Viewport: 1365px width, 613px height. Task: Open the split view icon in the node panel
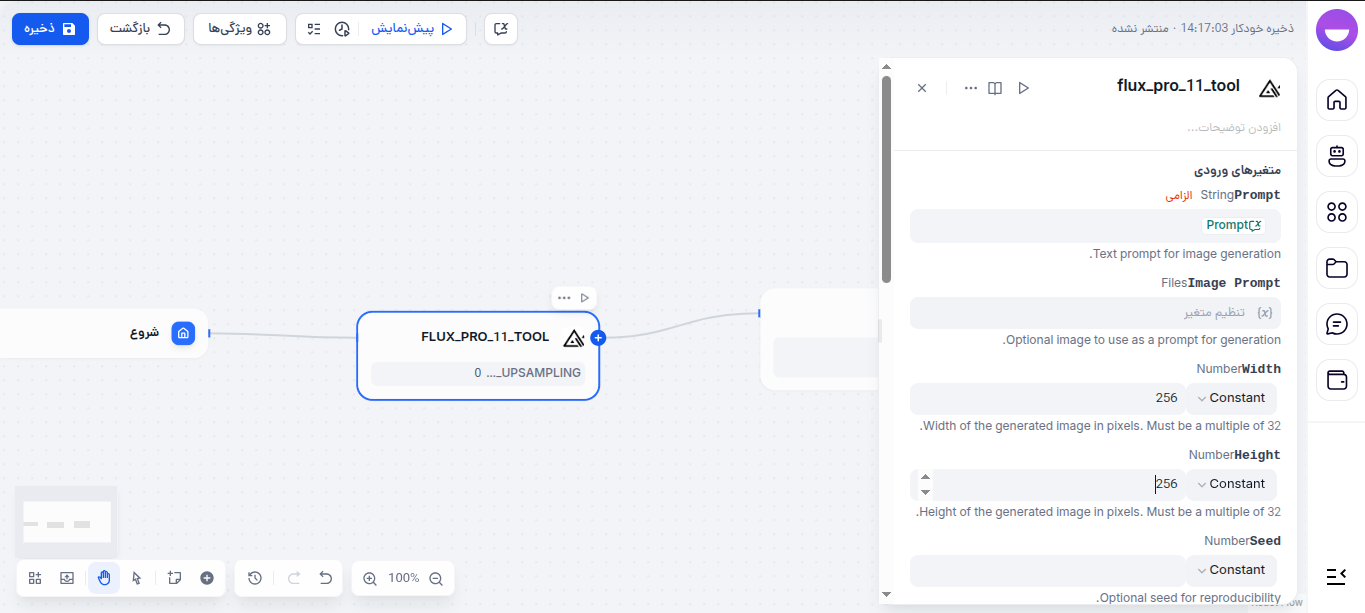(x=995, y=88)
